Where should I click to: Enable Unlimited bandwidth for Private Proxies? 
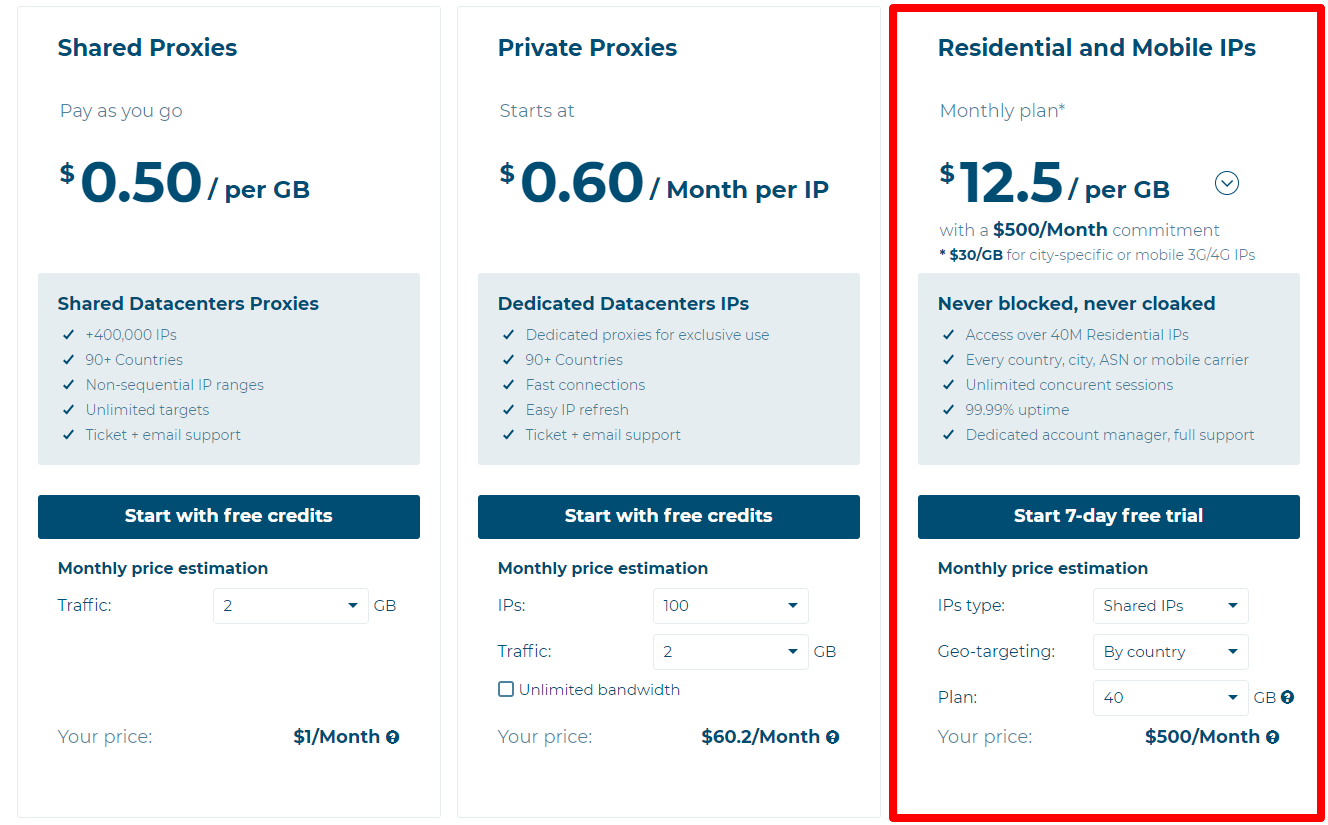point(505,689)
